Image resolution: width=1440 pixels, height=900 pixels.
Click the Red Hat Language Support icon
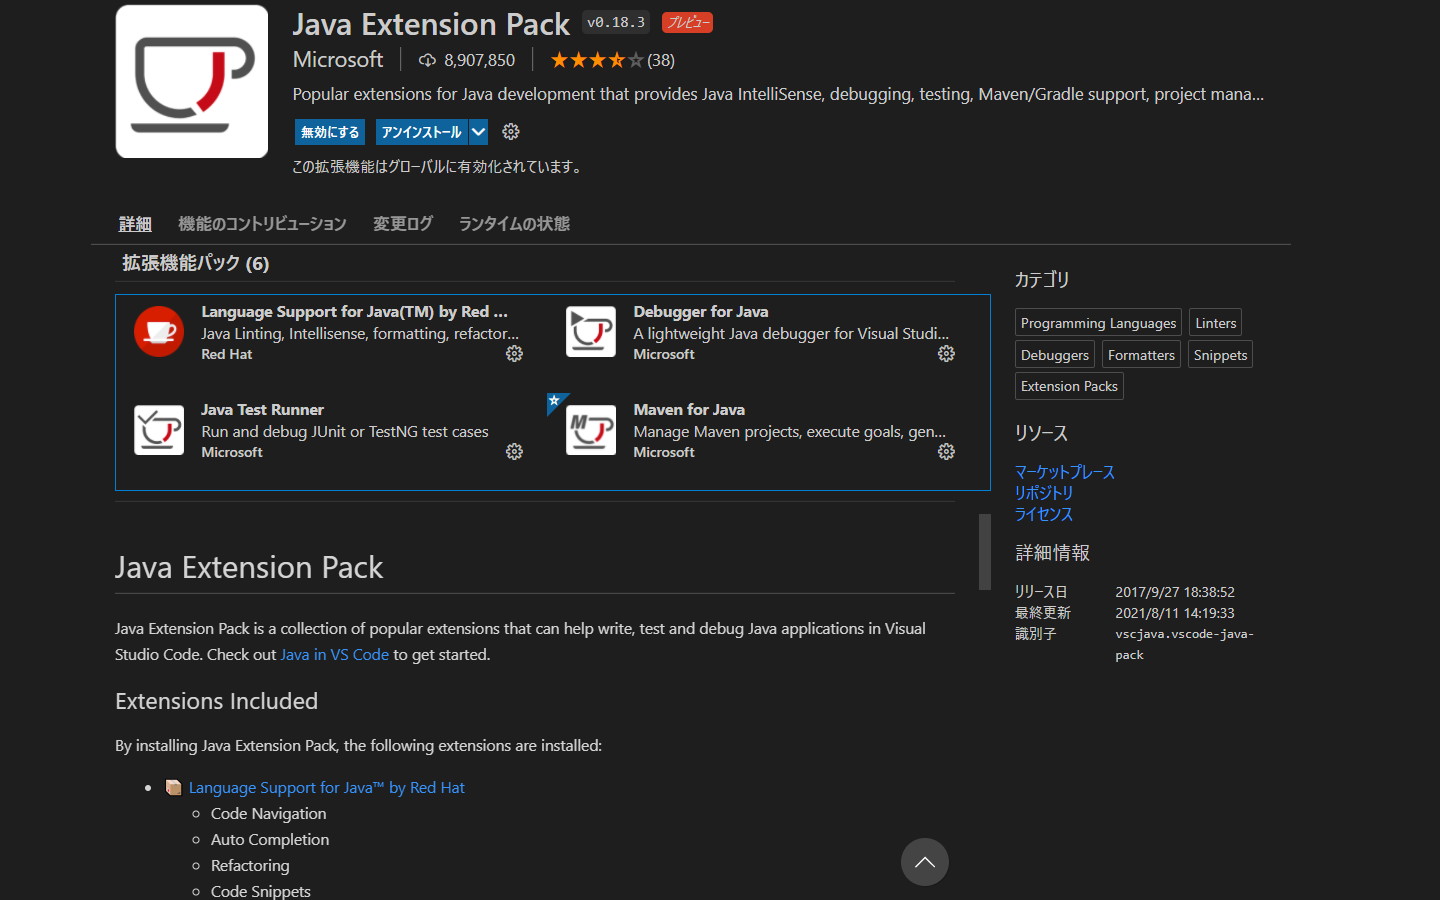[x=159, y=332]
